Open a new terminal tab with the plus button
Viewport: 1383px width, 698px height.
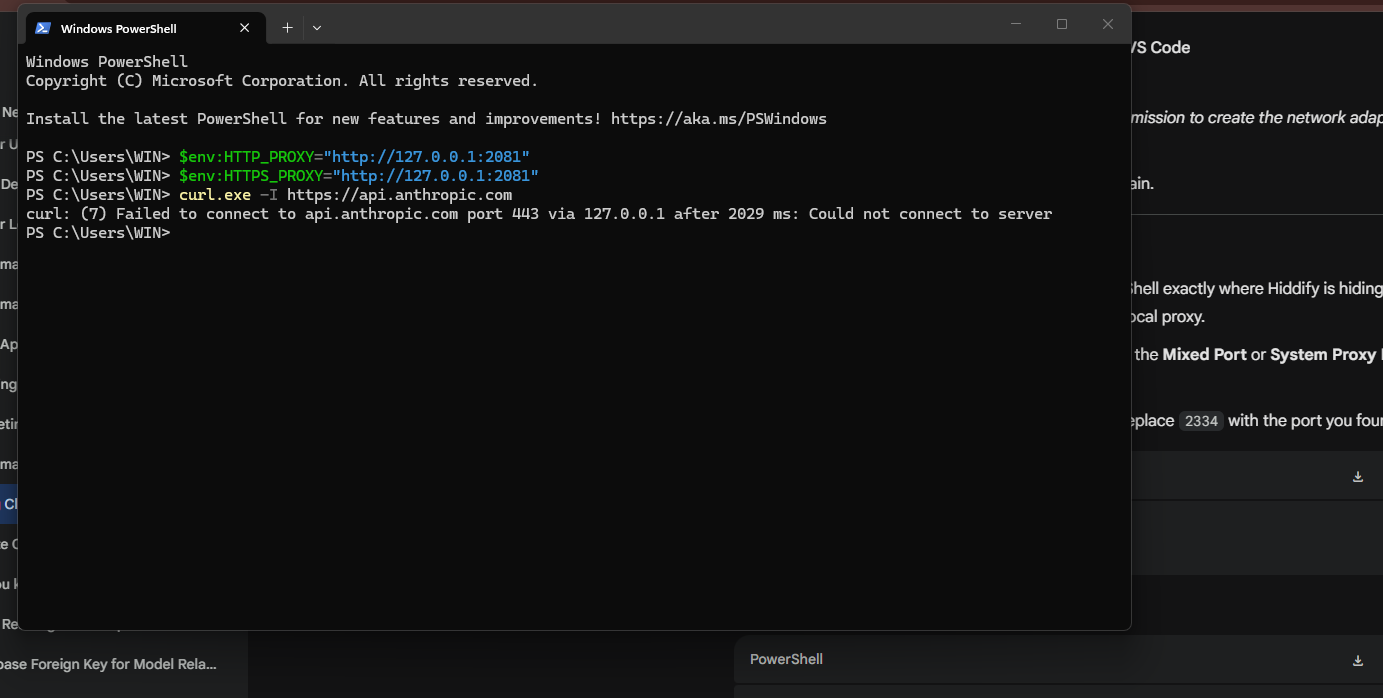(x=287, y=28)
